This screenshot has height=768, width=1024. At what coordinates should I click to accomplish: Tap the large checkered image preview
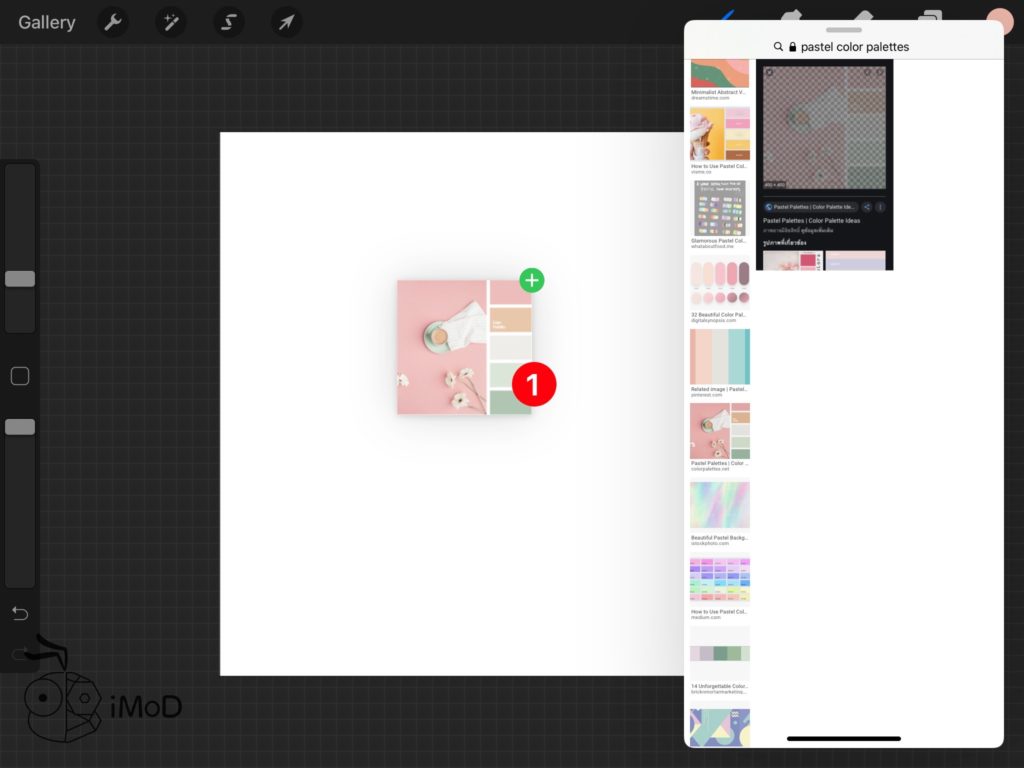pyautogui.click(x=824, y=125)
